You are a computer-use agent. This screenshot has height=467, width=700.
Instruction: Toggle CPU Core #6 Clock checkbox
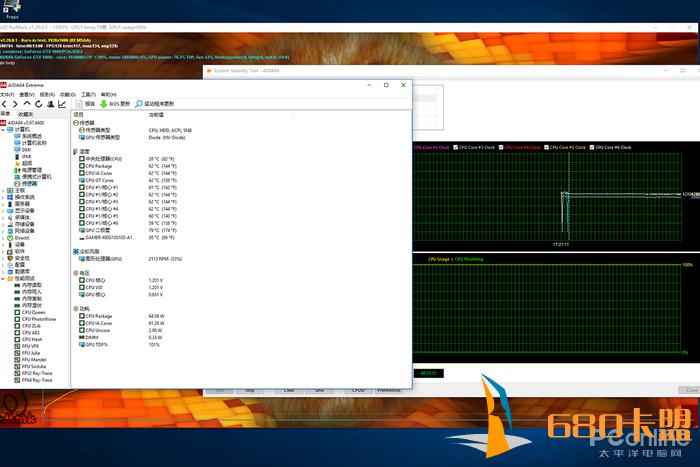pos(592,147)
